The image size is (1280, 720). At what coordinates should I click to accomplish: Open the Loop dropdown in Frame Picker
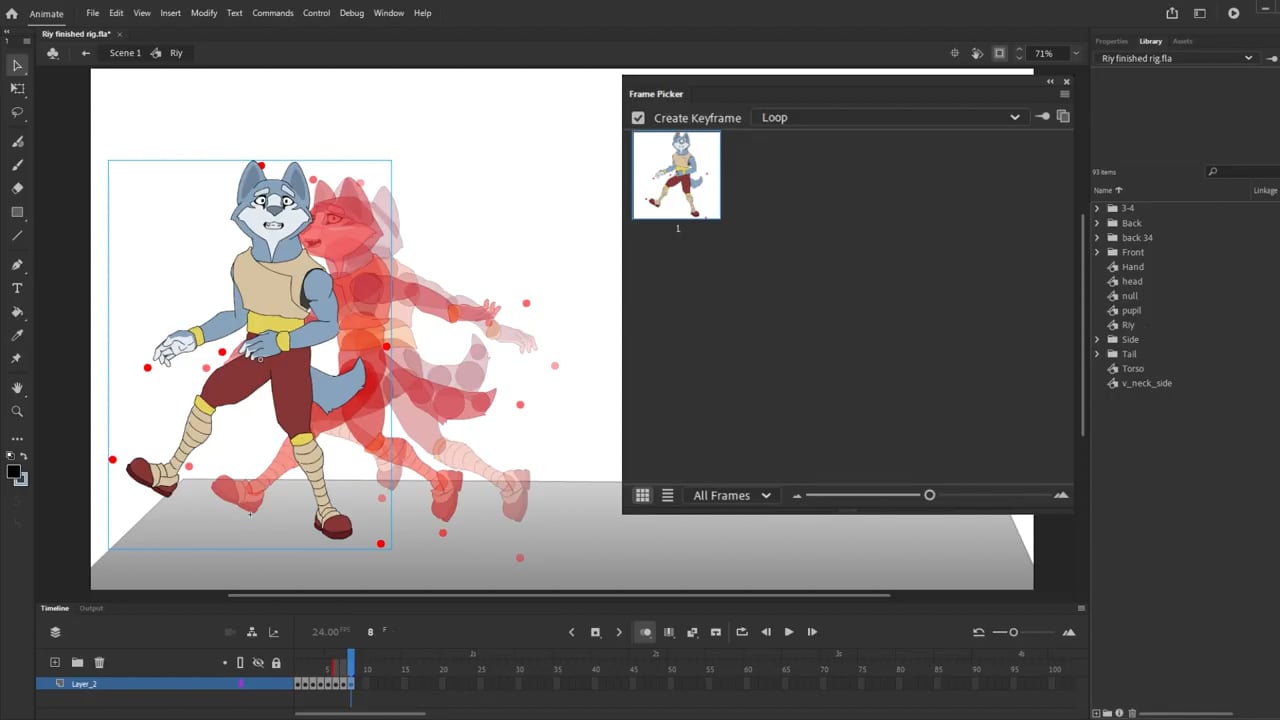(x=890, y=117)
